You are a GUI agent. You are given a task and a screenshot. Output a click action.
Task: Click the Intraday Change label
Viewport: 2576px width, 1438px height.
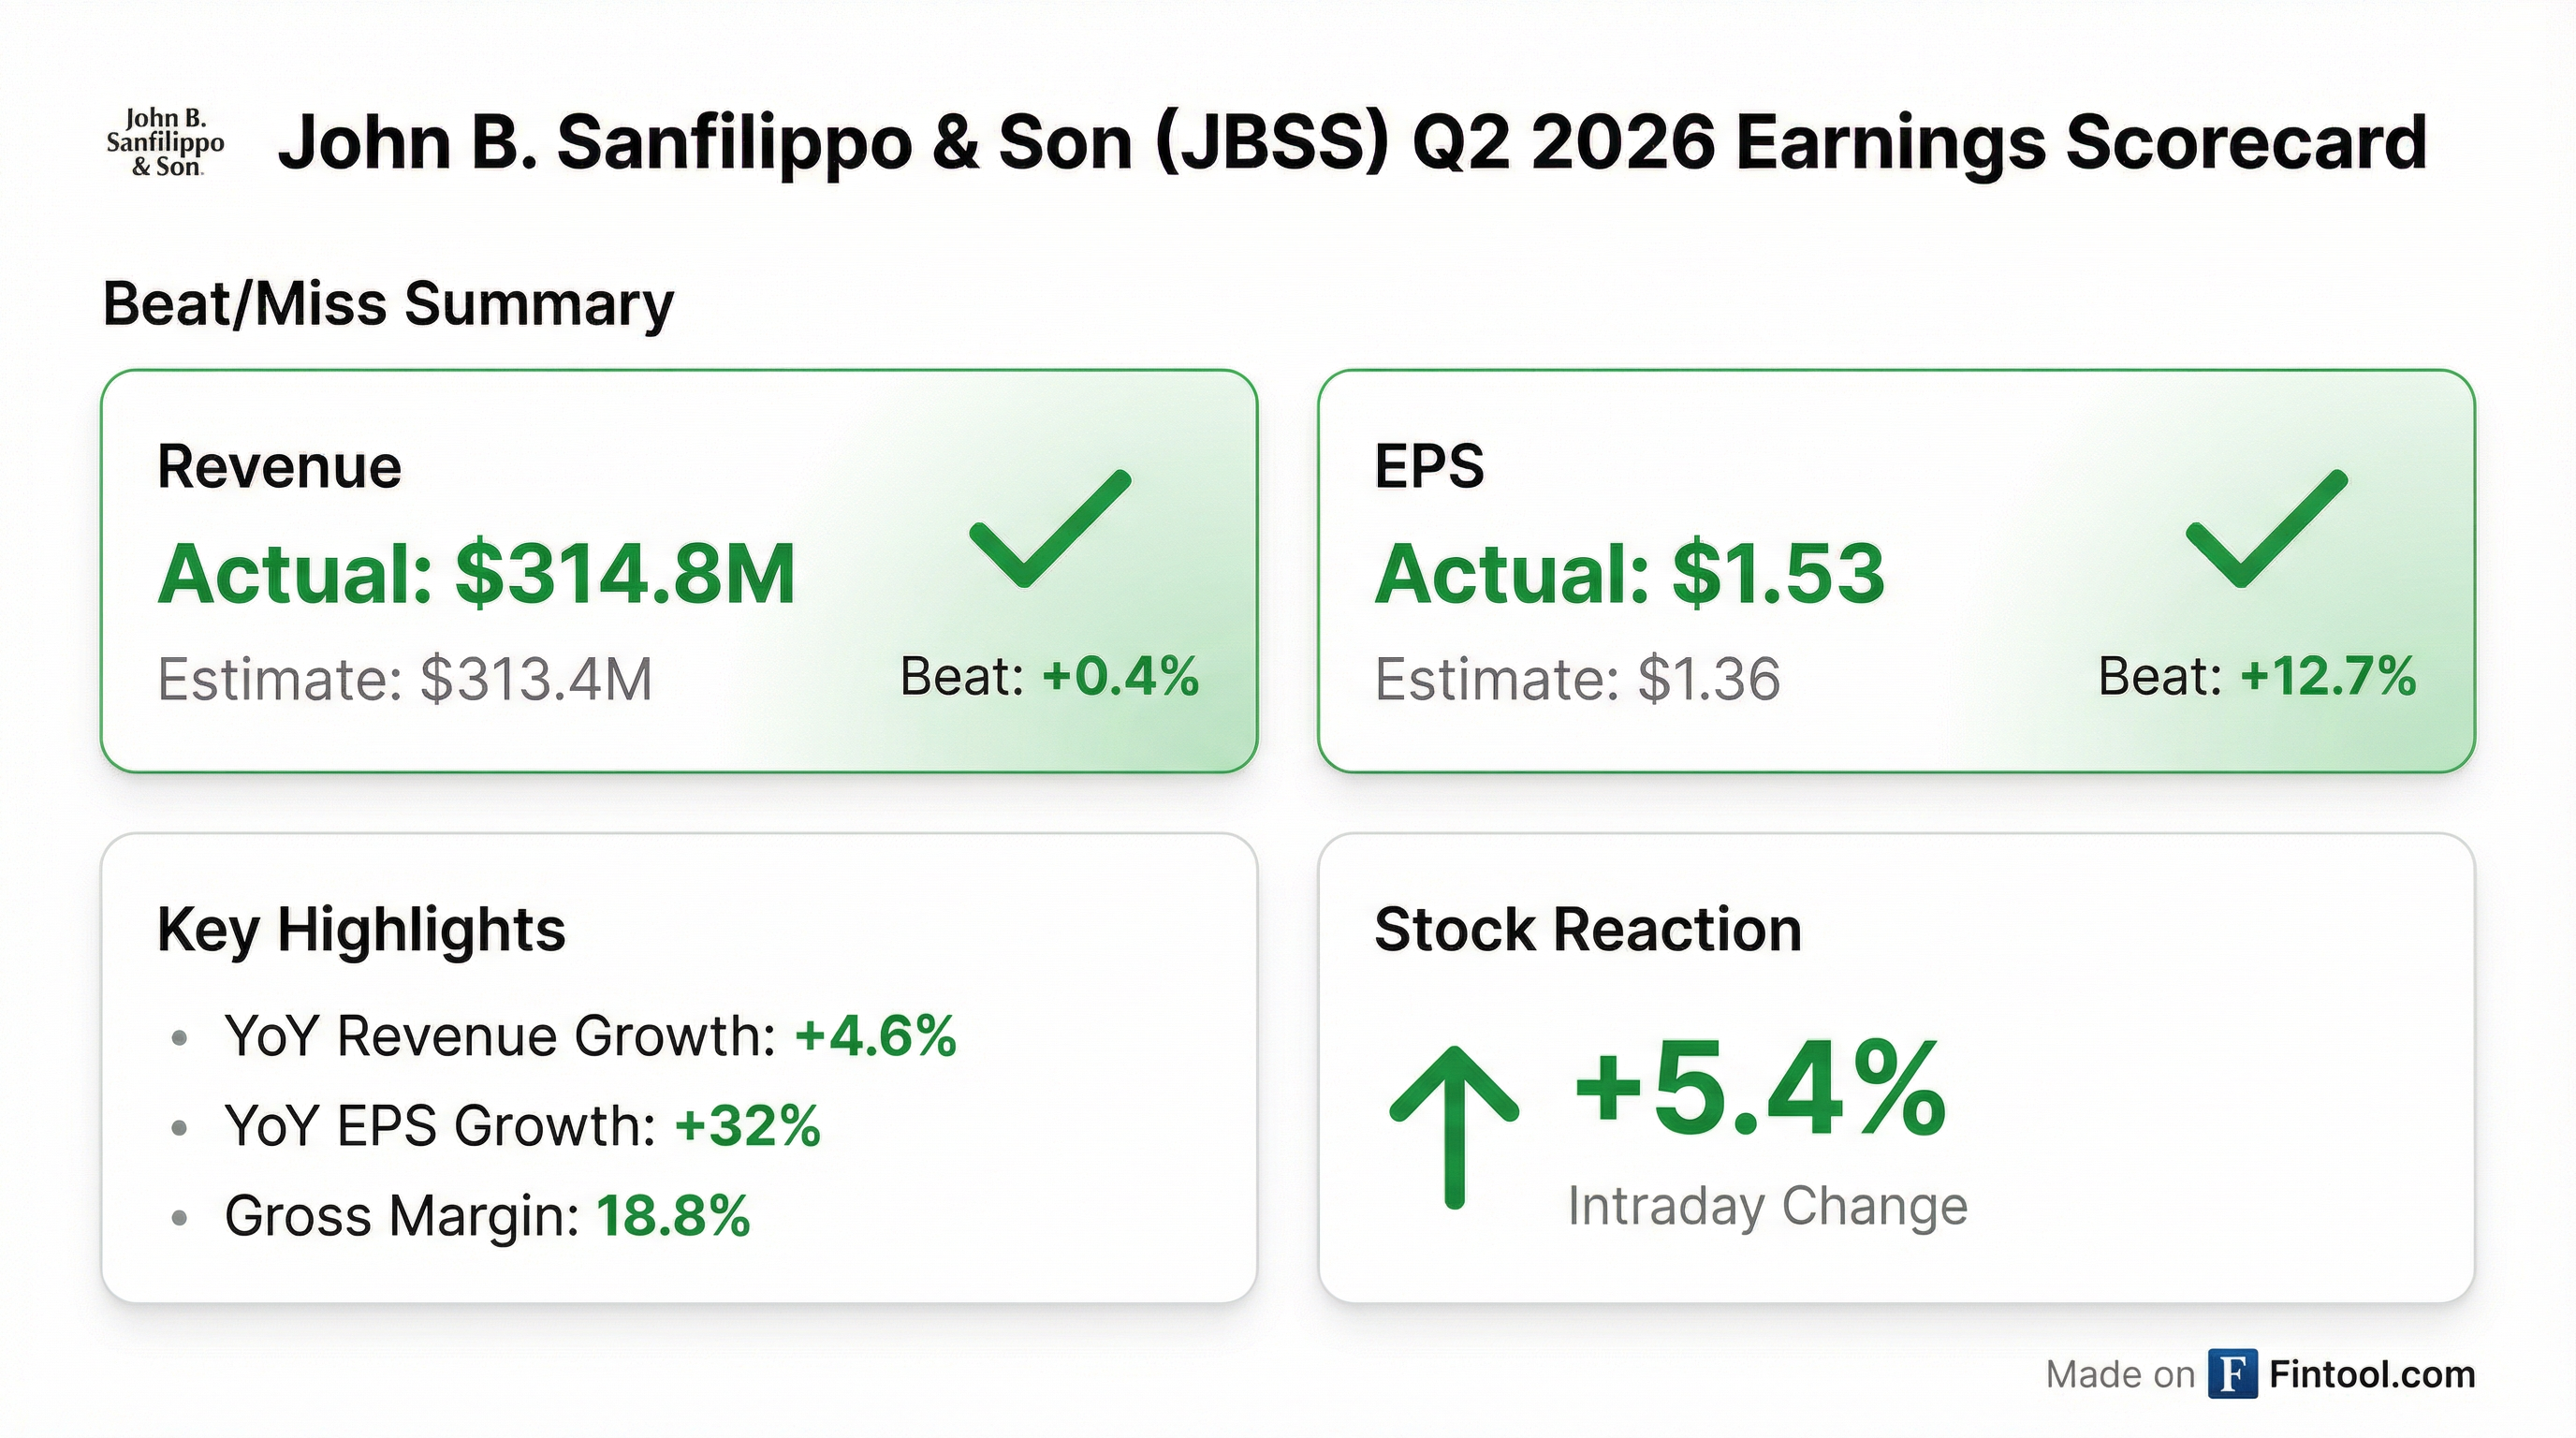tap(1767, 1205)
